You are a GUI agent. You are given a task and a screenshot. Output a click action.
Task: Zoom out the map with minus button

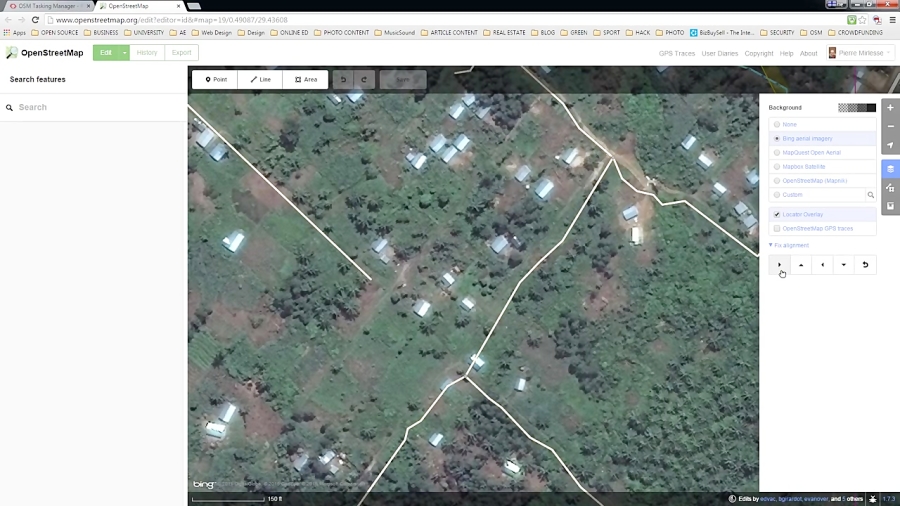(890, 126)
